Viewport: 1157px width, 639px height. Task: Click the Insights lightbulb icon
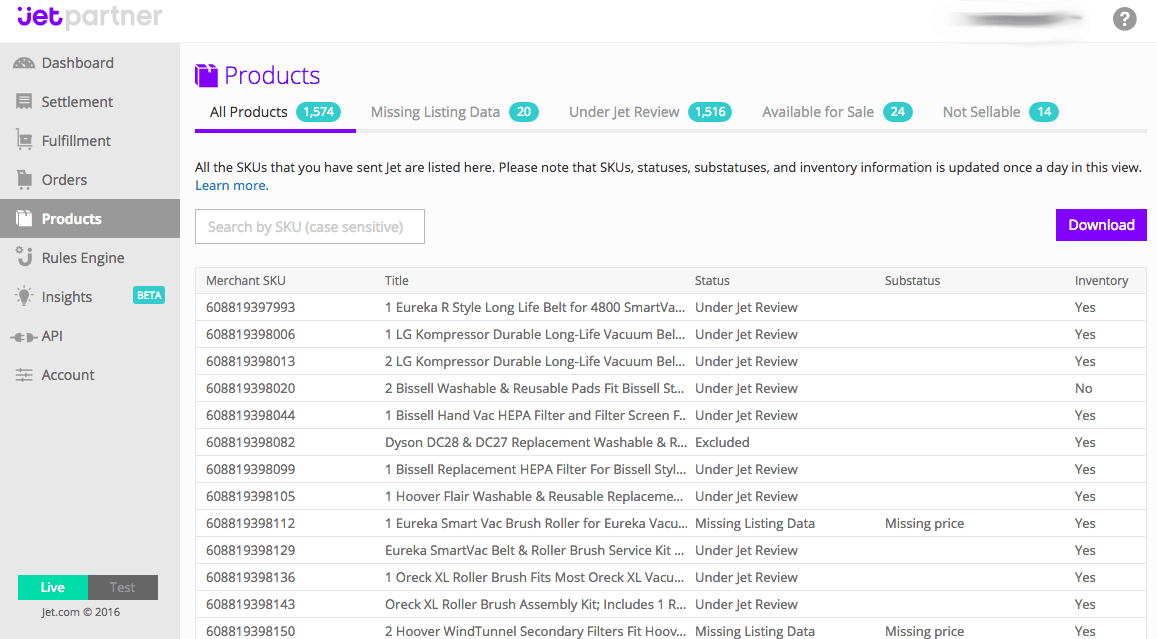point(24,296)
